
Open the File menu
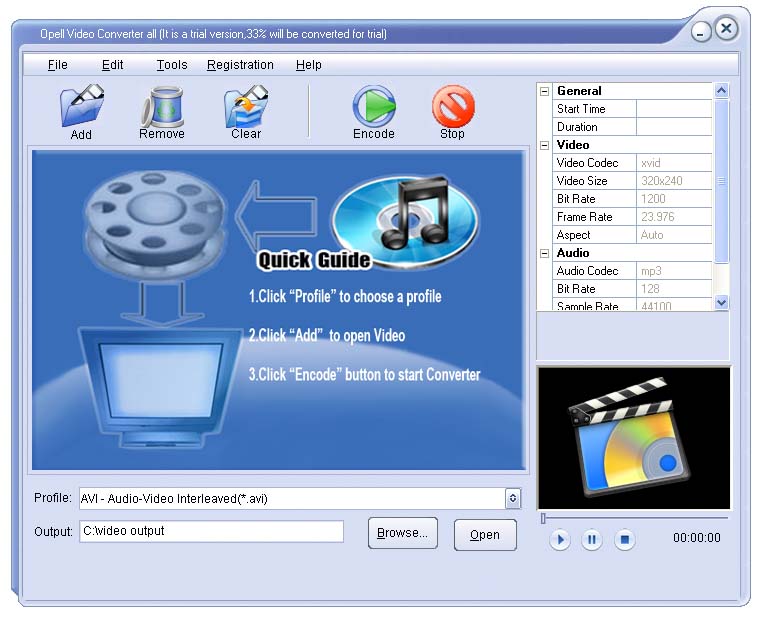[58, 65]
